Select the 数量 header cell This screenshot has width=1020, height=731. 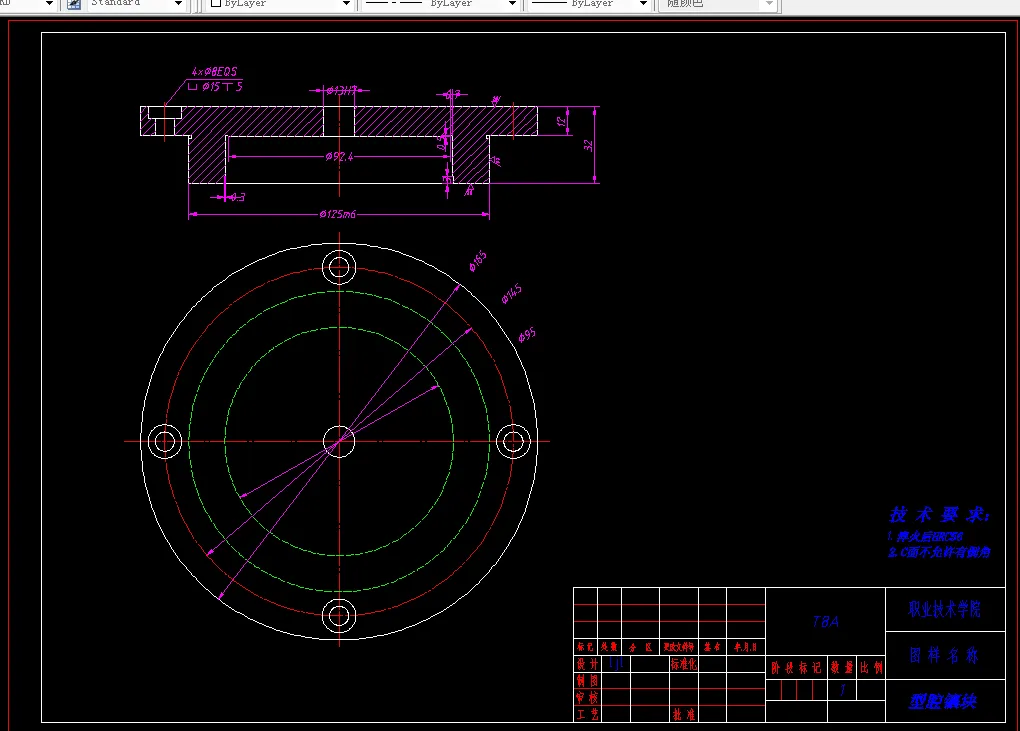pyautogui.click(x=842, y=668)
